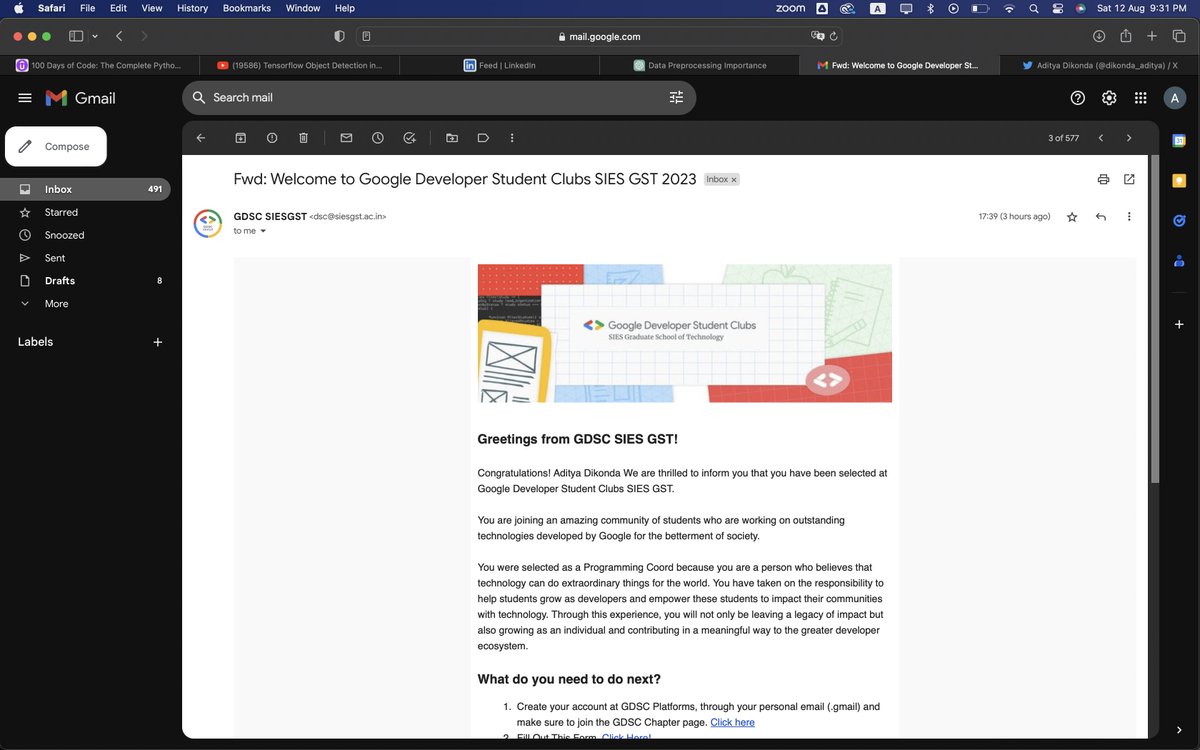
Task: Open more options beside the reply arrow
Action: (x=1129, y=217)
